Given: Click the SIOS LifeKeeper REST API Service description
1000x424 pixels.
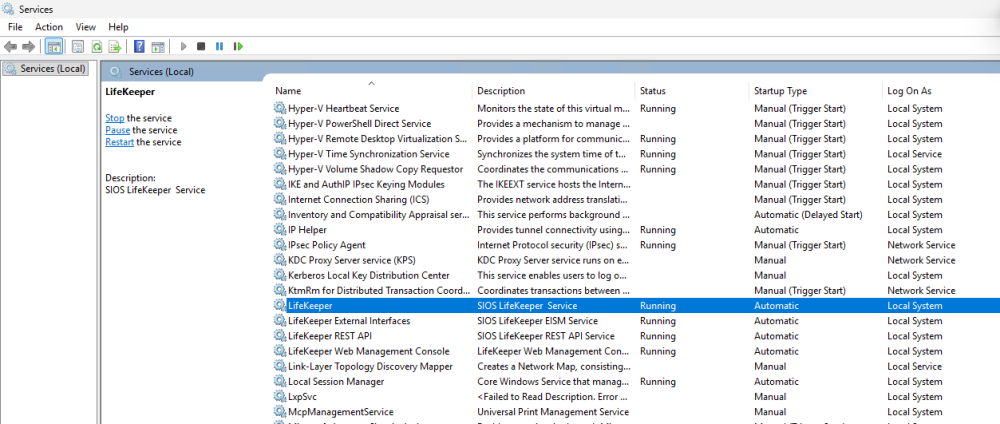Looking at the screenshot, I should tap(546, 336).
